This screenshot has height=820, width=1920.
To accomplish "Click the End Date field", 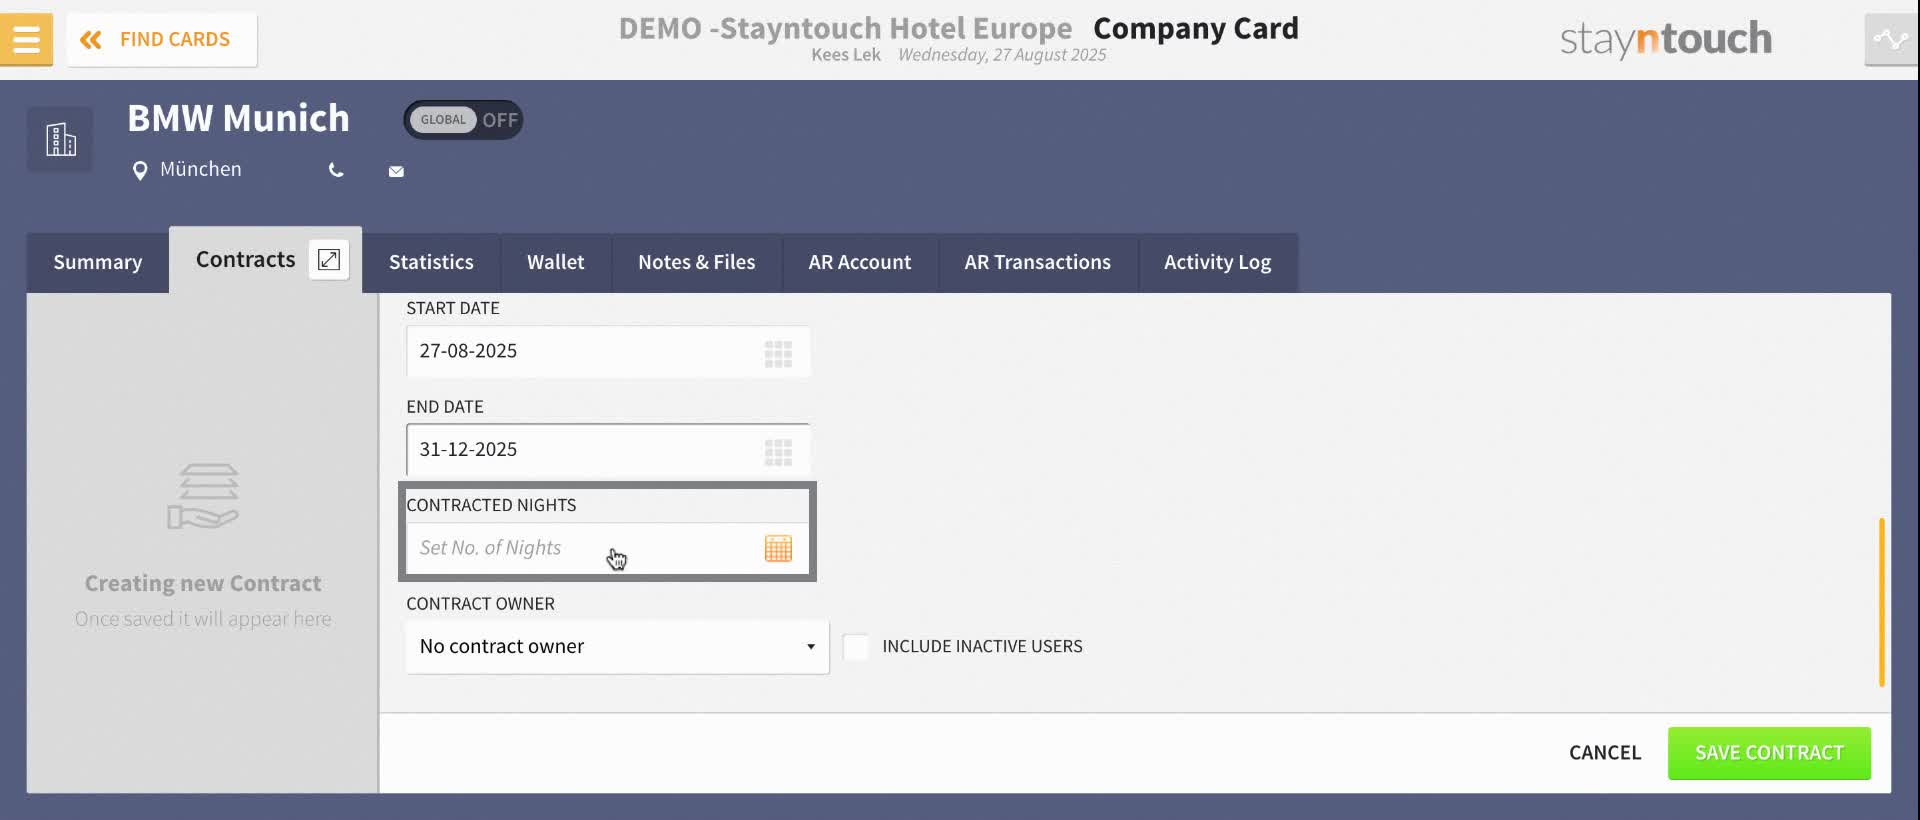I will (x=608, y=449).
